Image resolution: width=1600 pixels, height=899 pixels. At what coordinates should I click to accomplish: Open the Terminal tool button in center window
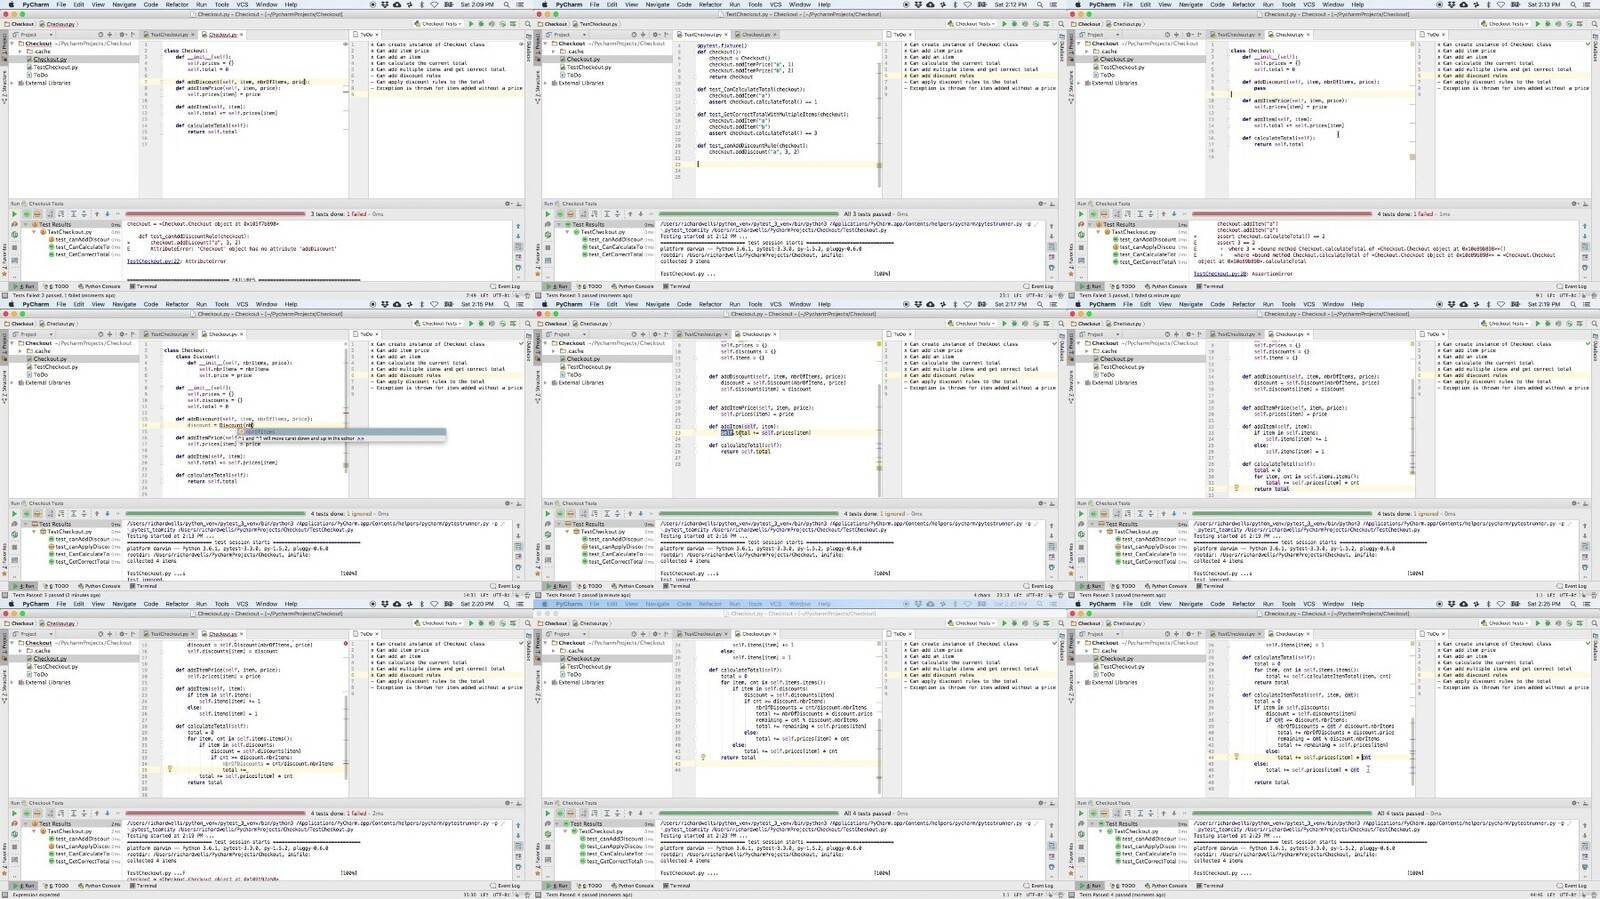pos(679,586)
